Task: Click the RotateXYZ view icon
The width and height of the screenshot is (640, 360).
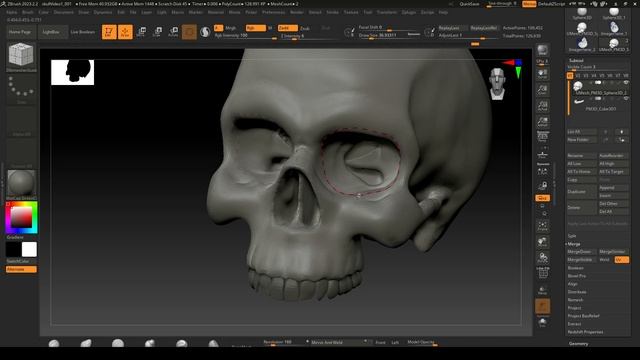Action: pos(542,258)
